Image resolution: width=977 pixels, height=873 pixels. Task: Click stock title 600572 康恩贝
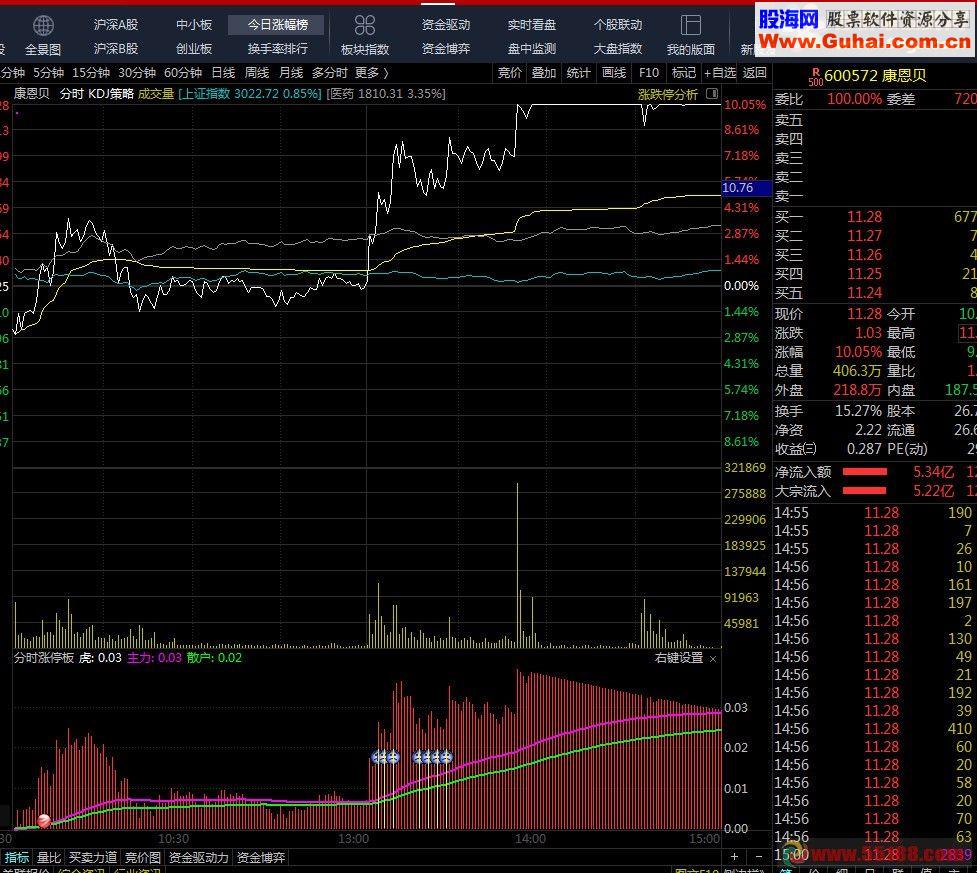(875, 76)
